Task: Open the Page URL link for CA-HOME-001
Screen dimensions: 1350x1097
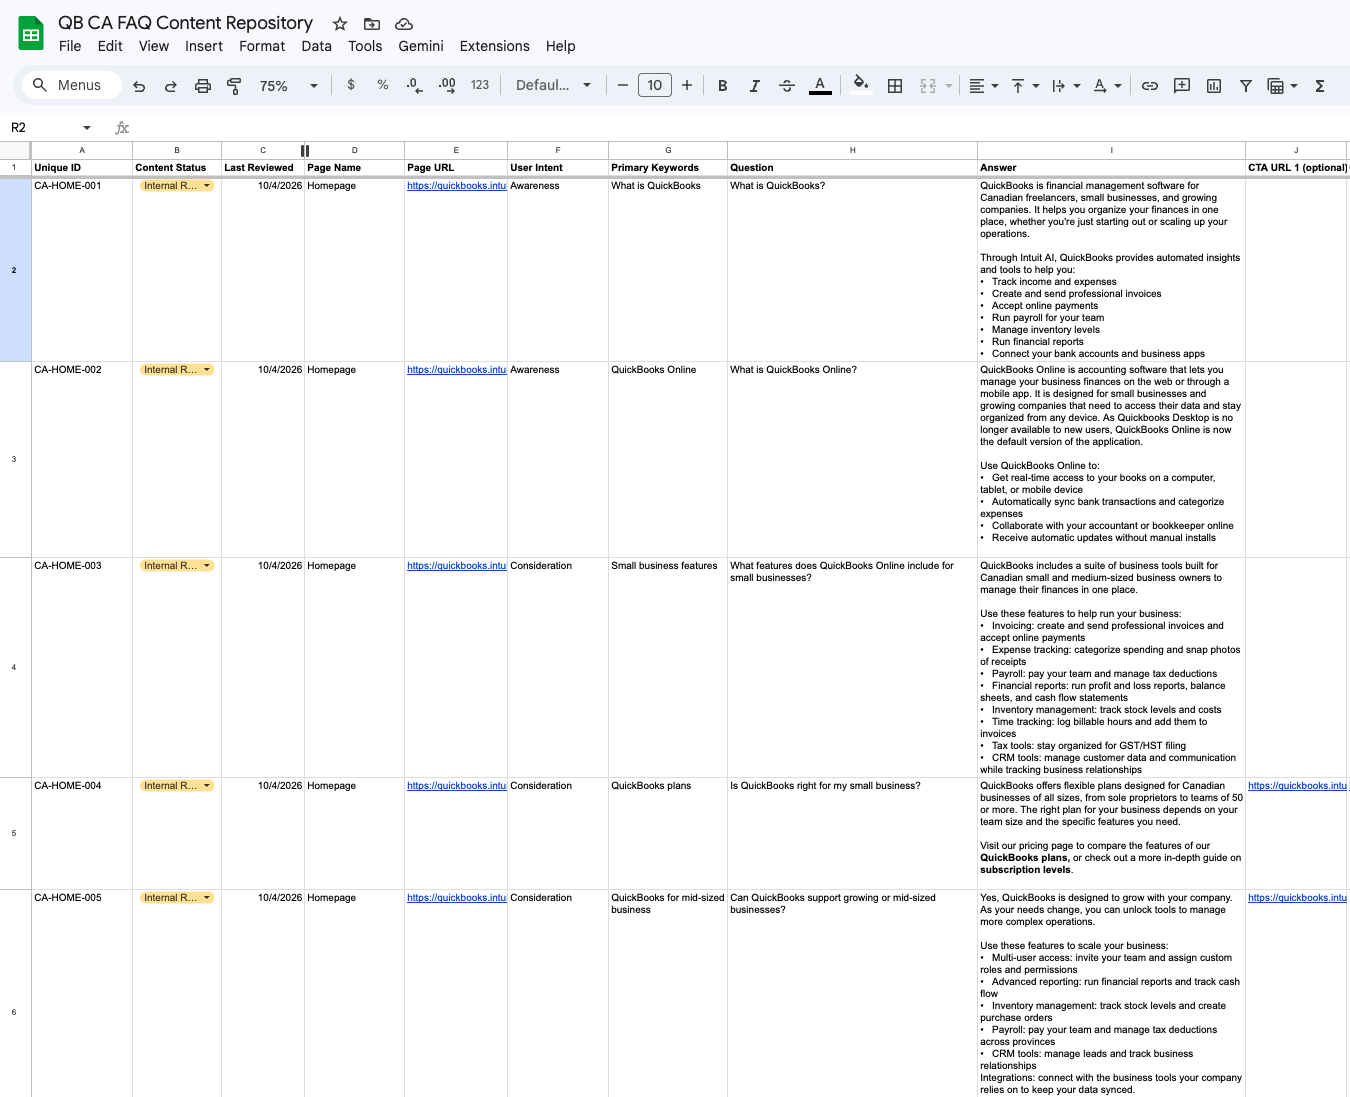Action: (456, 186)
